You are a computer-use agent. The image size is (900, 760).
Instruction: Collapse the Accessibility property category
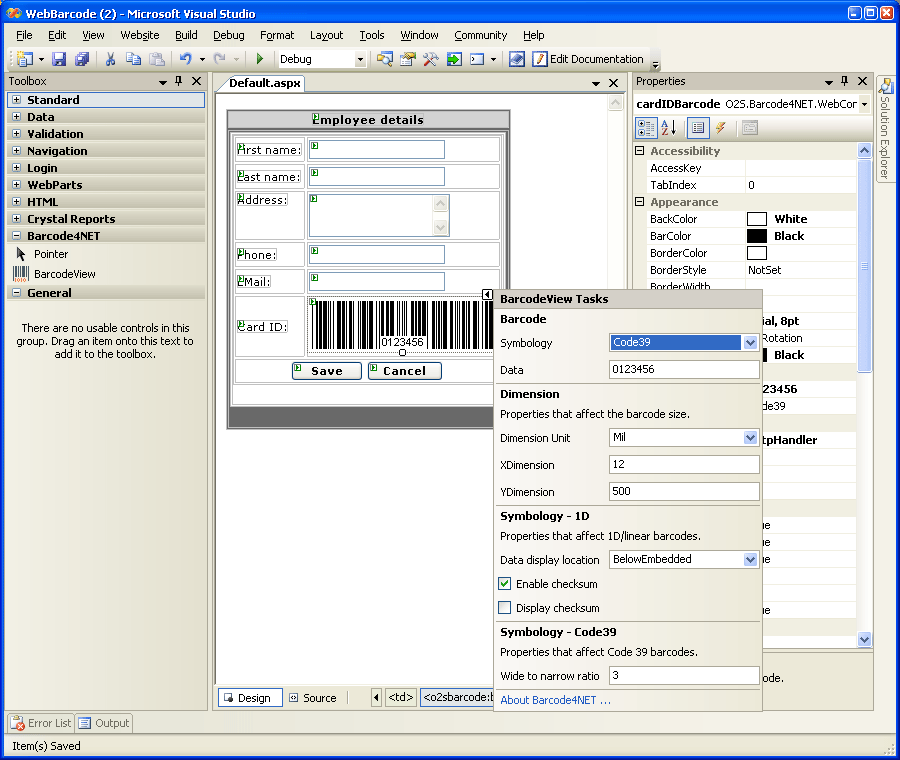640,151
